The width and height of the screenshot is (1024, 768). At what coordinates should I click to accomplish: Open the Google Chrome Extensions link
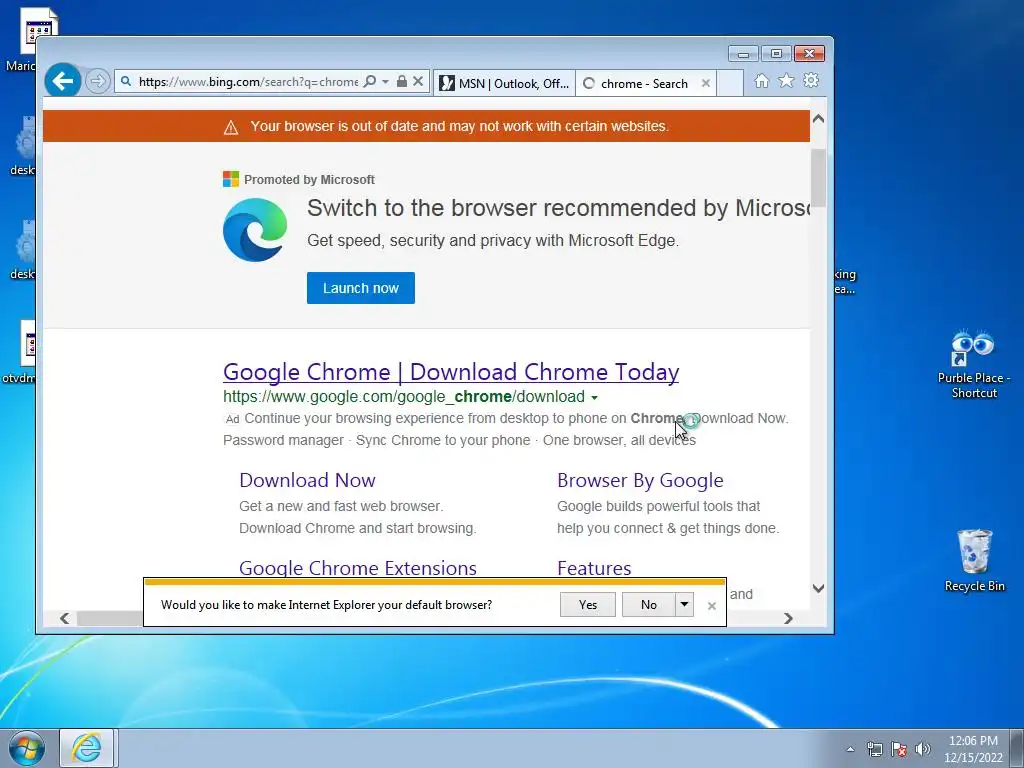(358, 568)
